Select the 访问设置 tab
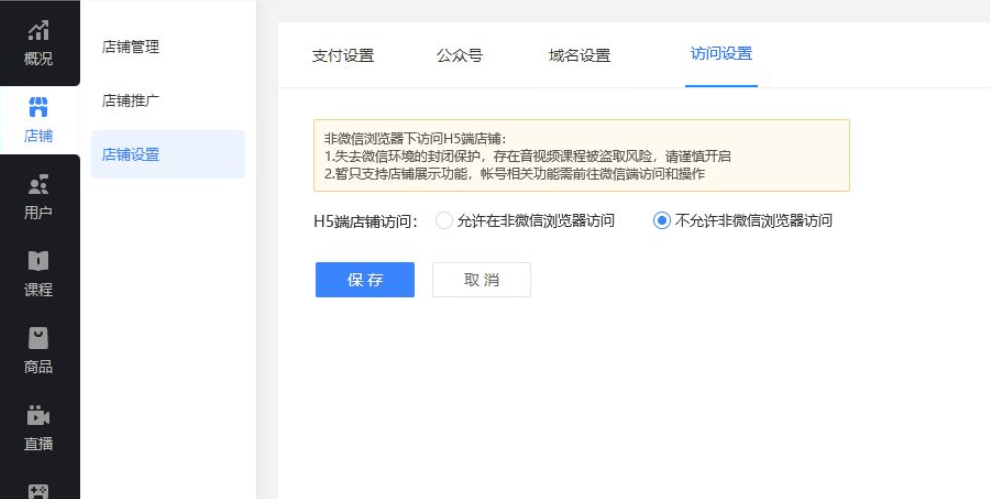The image size is (990, 499). (x=721, y=54)
